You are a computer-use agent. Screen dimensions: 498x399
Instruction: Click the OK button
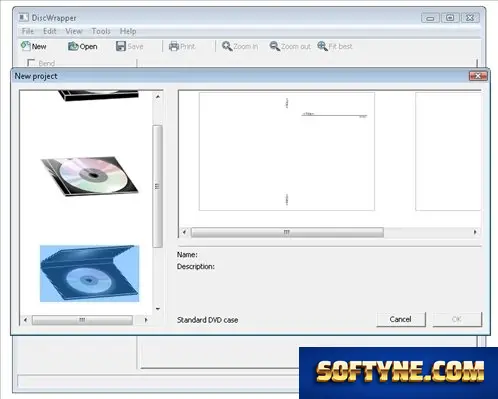click(457, 319)
